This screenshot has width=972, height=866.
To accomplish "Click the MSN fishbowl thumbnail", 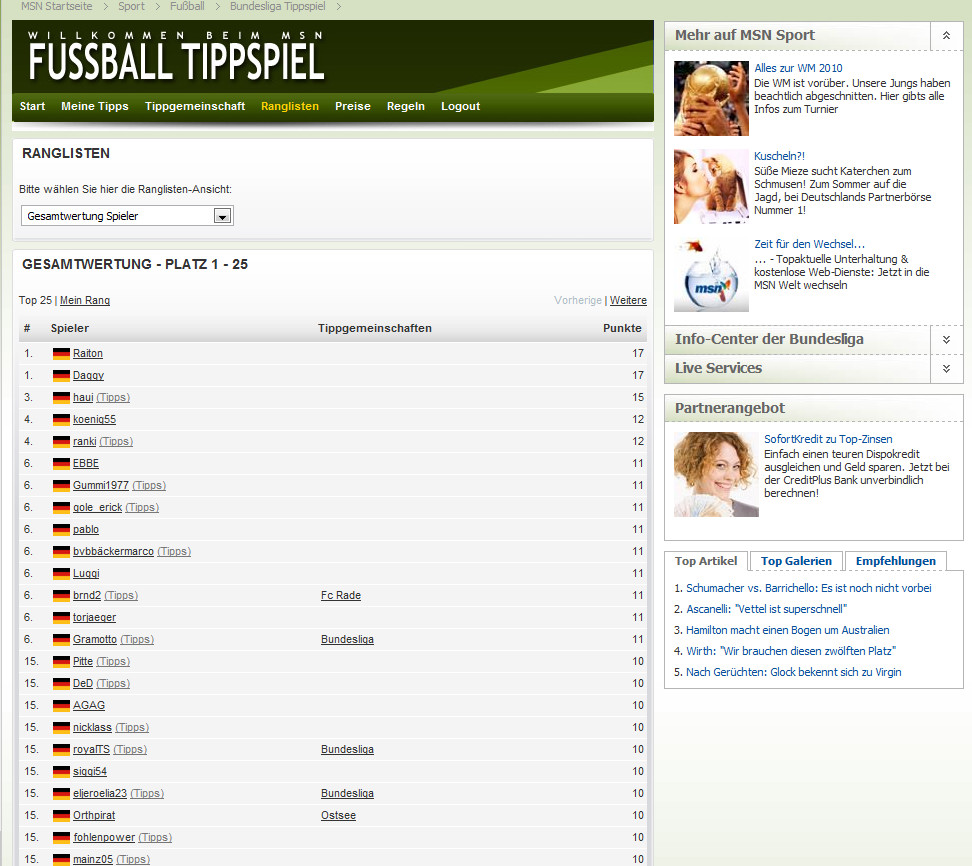I will click(x=711, y=275).
